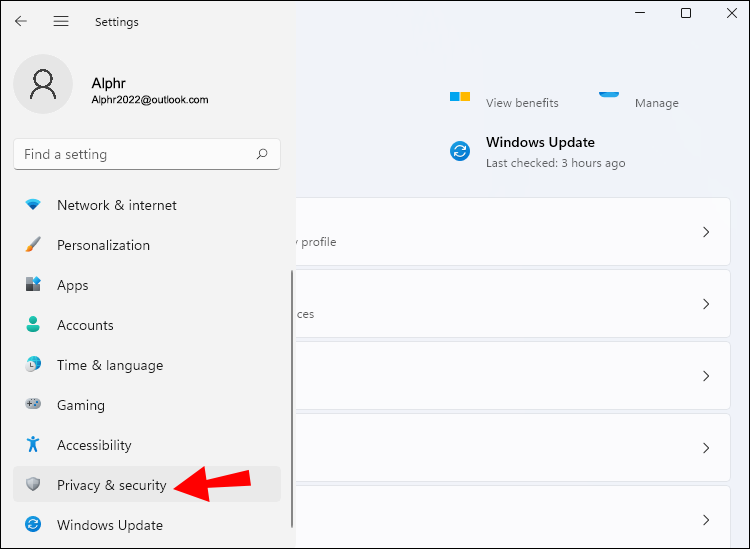Open the hamburger navigation menu
750x549 pixels.
click(61, 21)
